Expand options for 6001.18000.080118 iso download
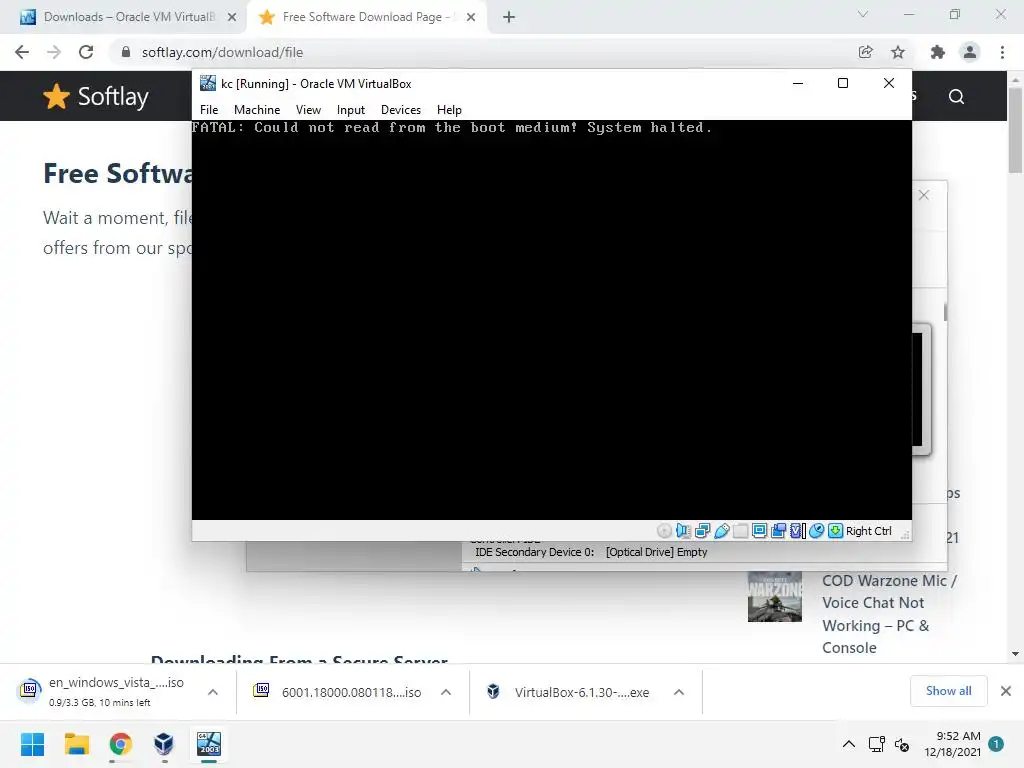This screenshot has width=1024, height=768. [x=446, y=692]
